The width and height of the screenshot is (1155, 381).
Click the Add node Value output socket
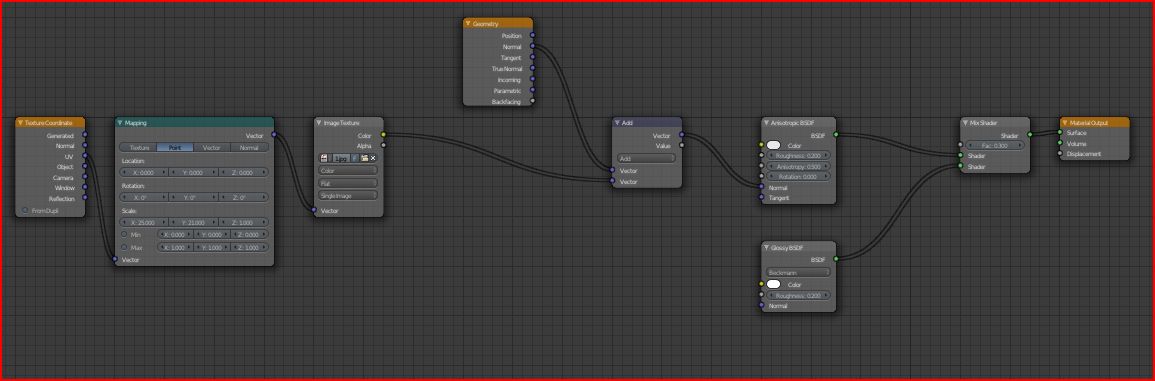(x=681, y=145)
